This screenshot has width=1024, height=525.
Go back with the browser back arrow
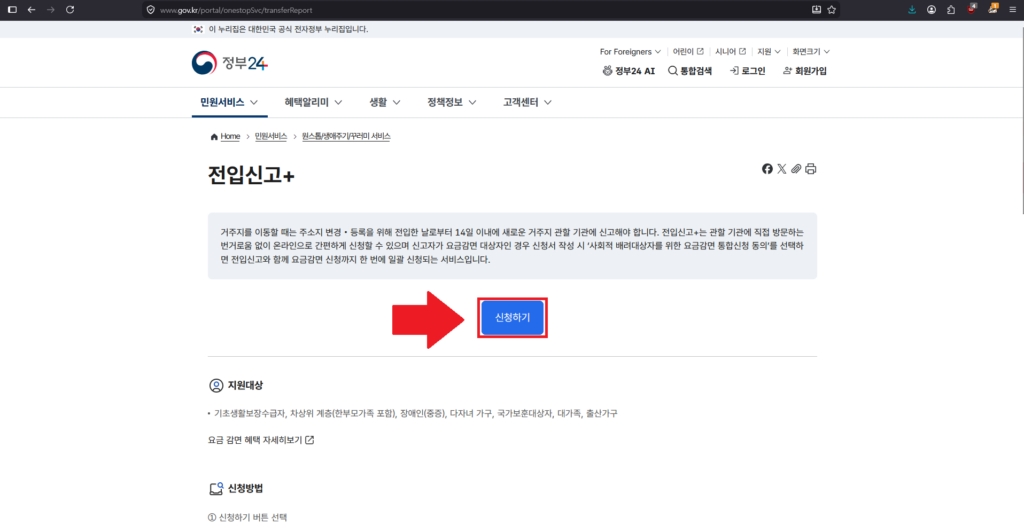(x=31, y=10)
